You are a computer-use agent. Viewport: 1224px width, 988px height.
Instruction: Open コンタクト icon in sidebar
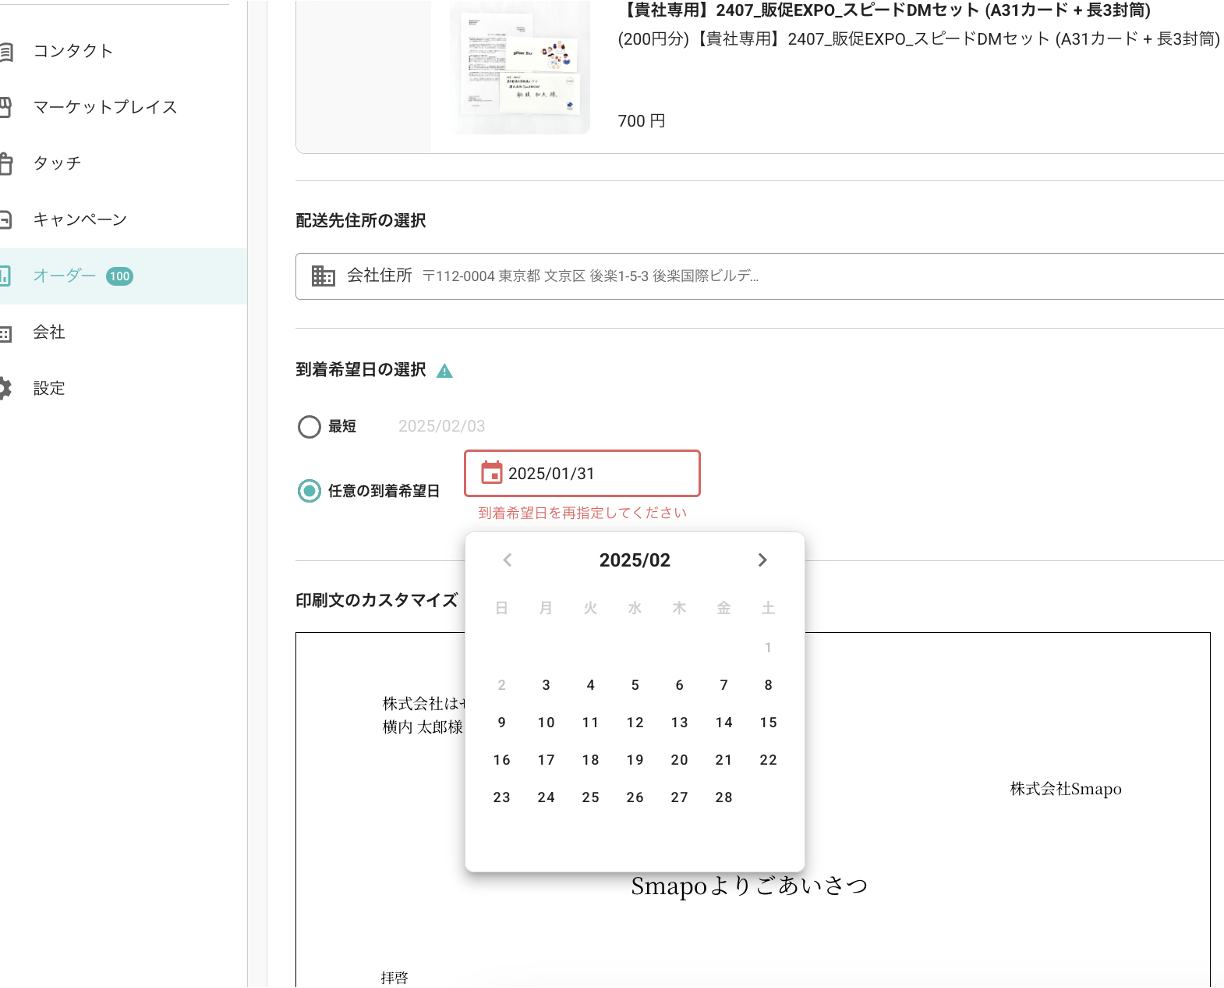pos(5,51)
